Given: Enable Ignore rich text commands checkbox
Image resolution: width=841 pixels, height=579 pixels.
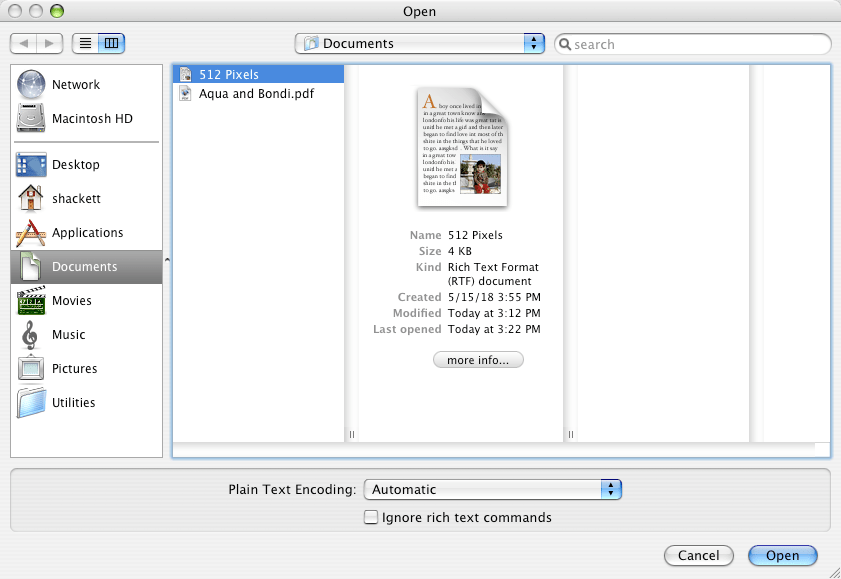Looking at the screenshot, I should (x=371, y=517).
